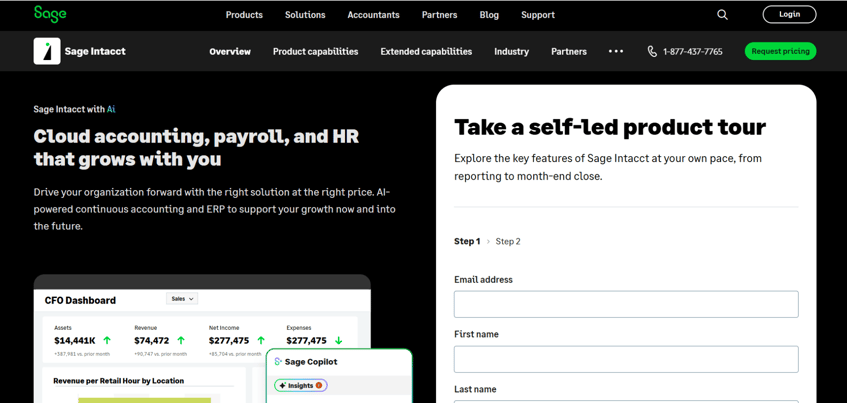
Task: Click the Insights sparkle badge
Action: point(301,385)
